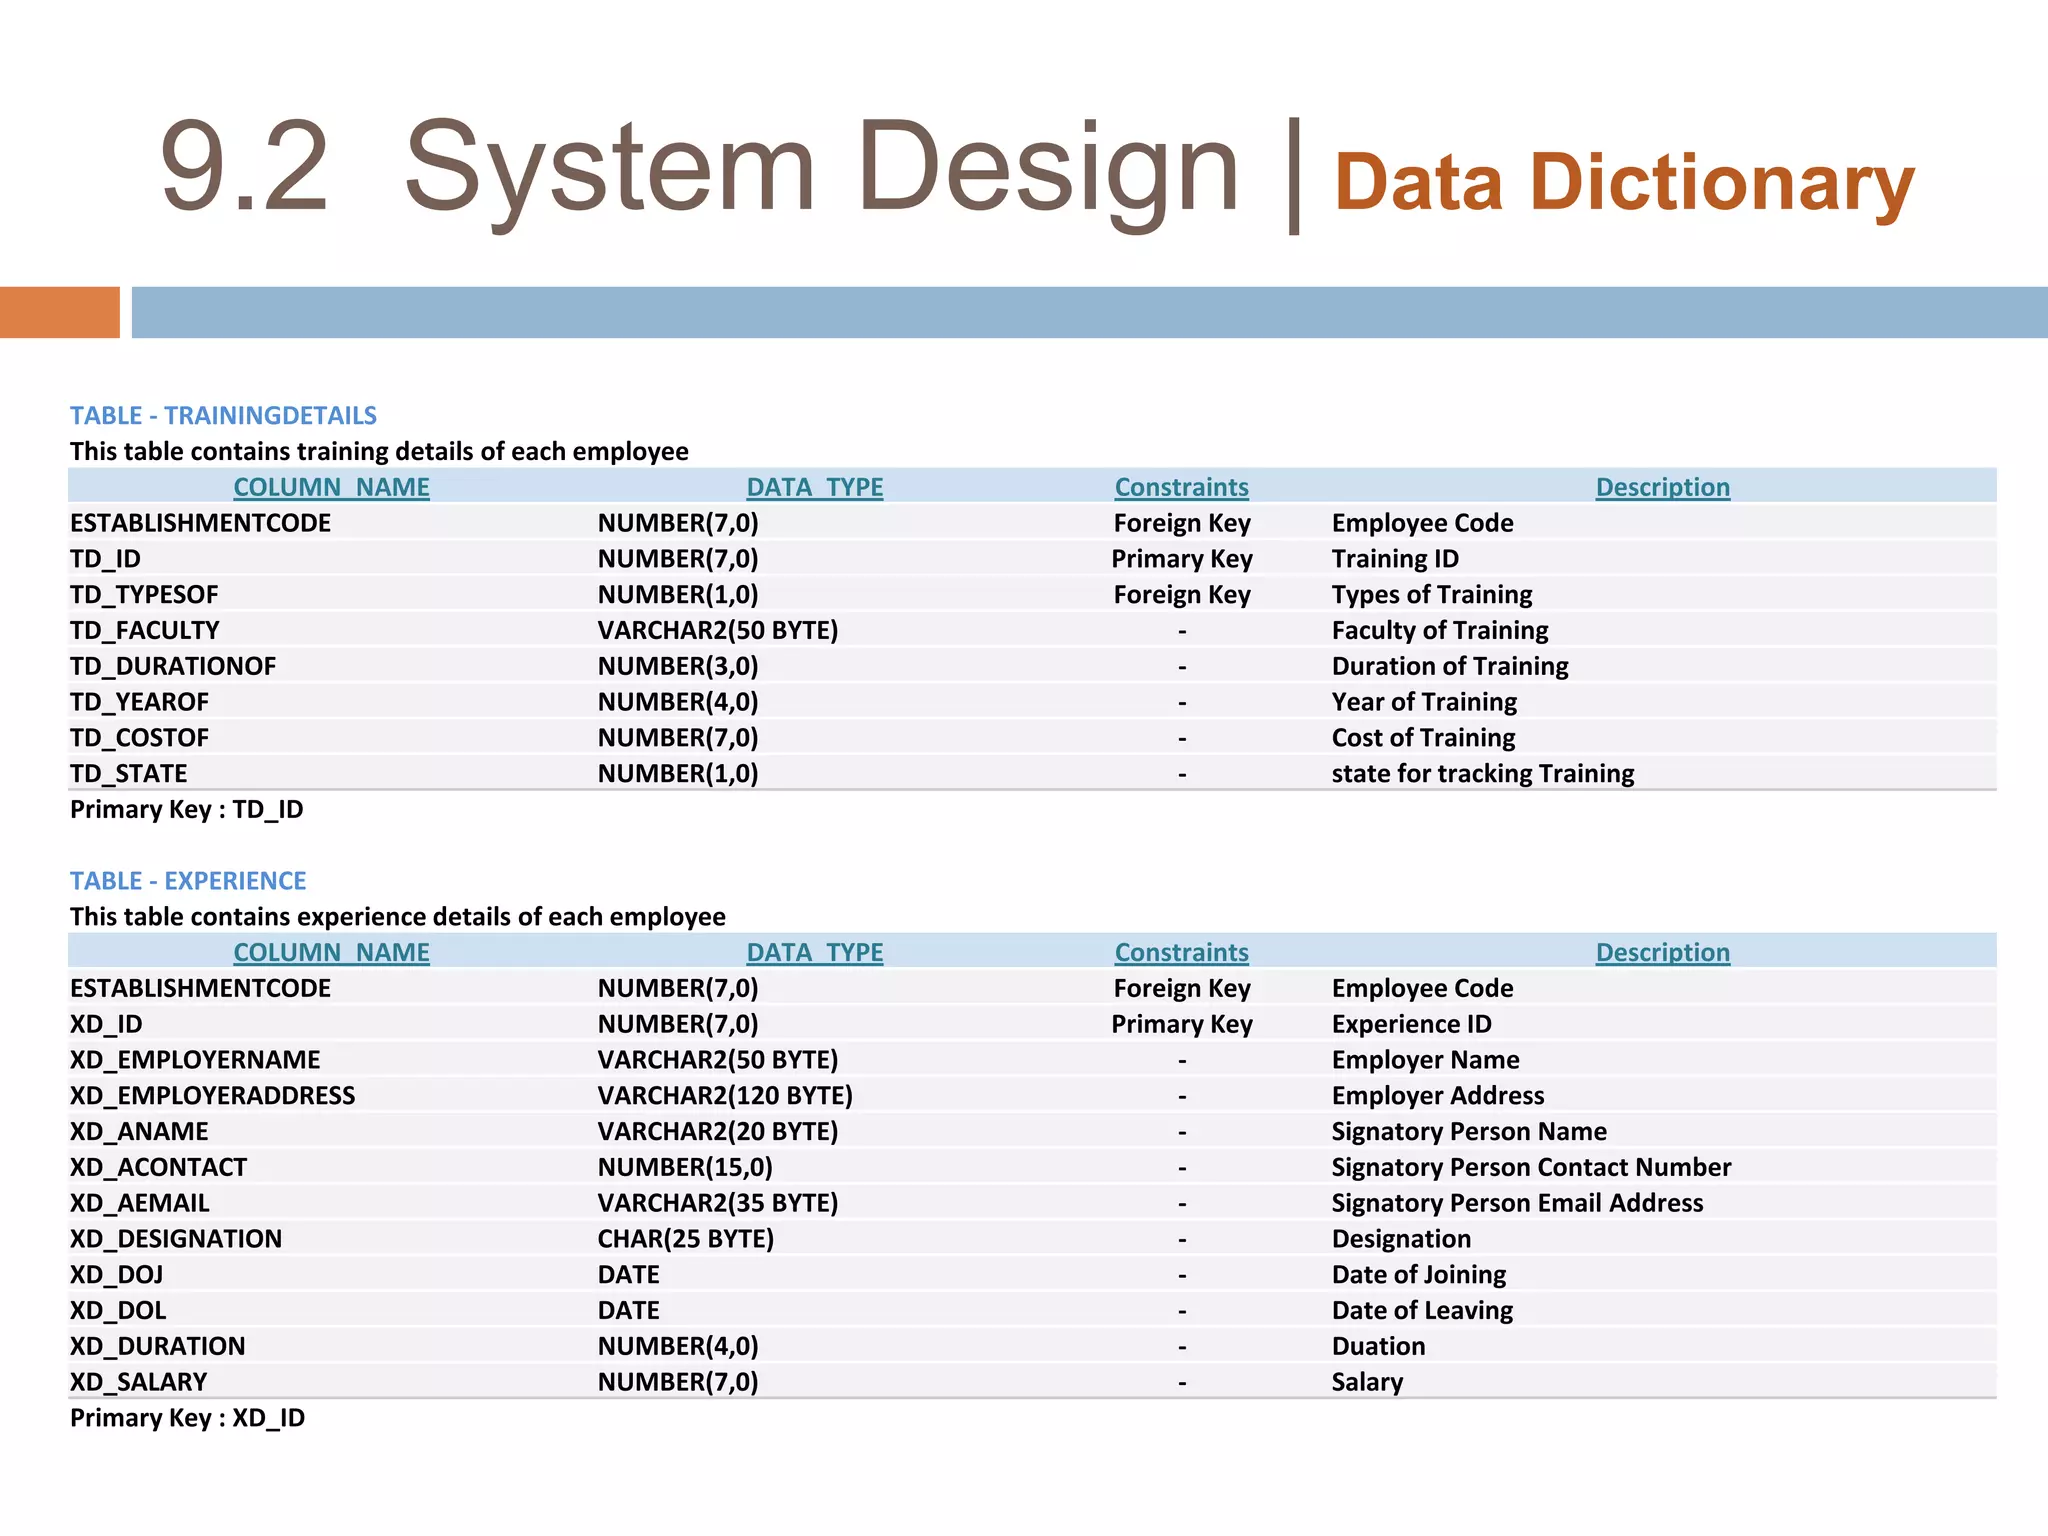
Task: Click 'This table contains experience details' line
Action: tap(397, 917)
